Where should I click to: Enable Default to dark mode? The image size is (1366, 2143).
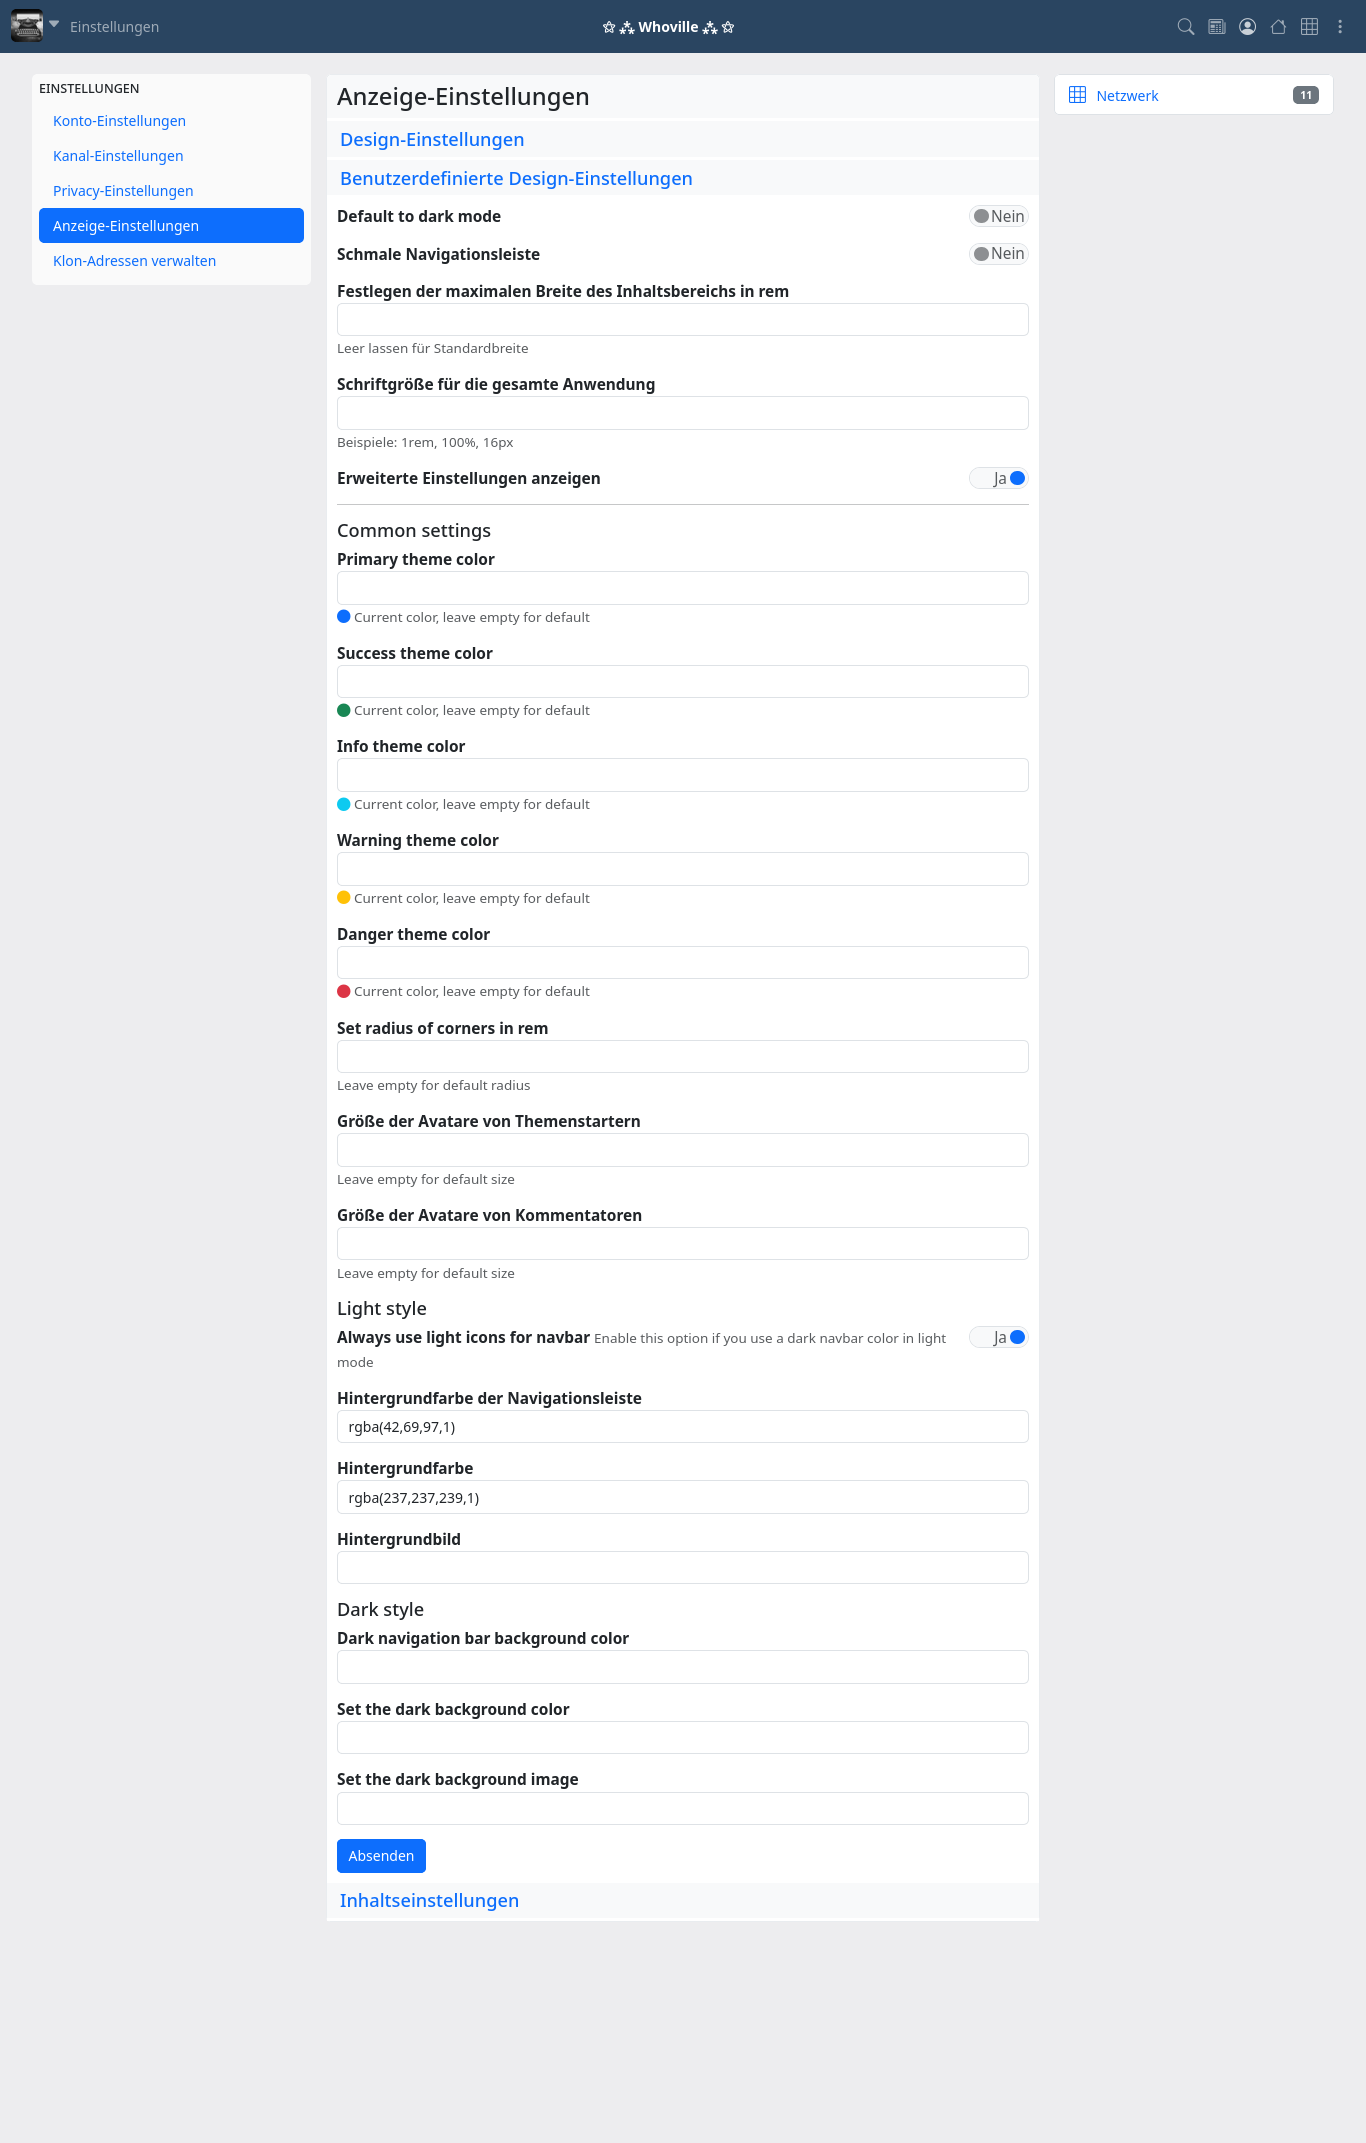[997, 216]
